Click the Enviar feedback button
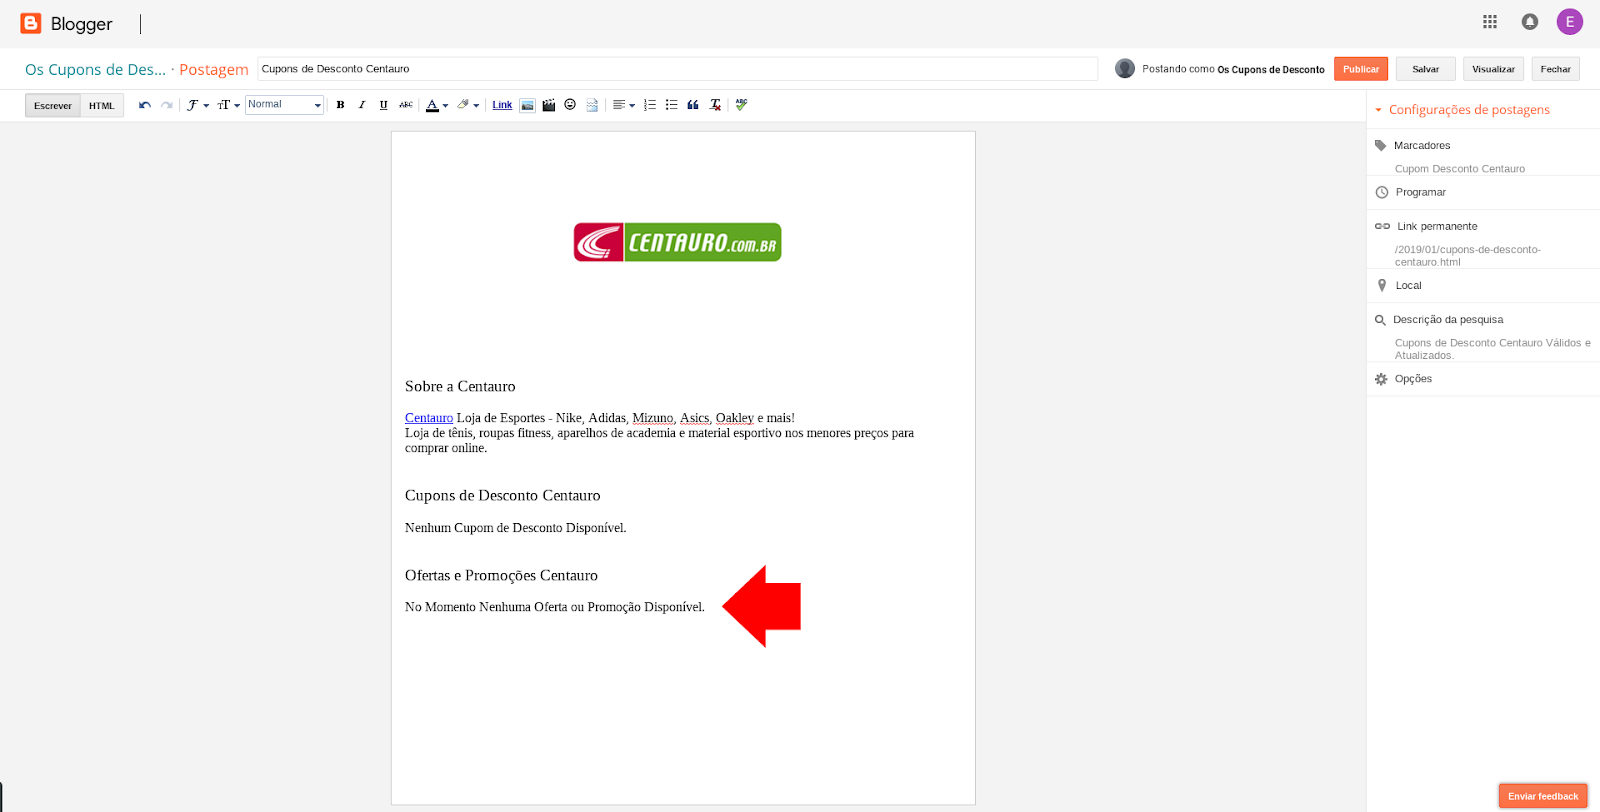Viewport: 1600px width, 812px height. [1543, 796]
